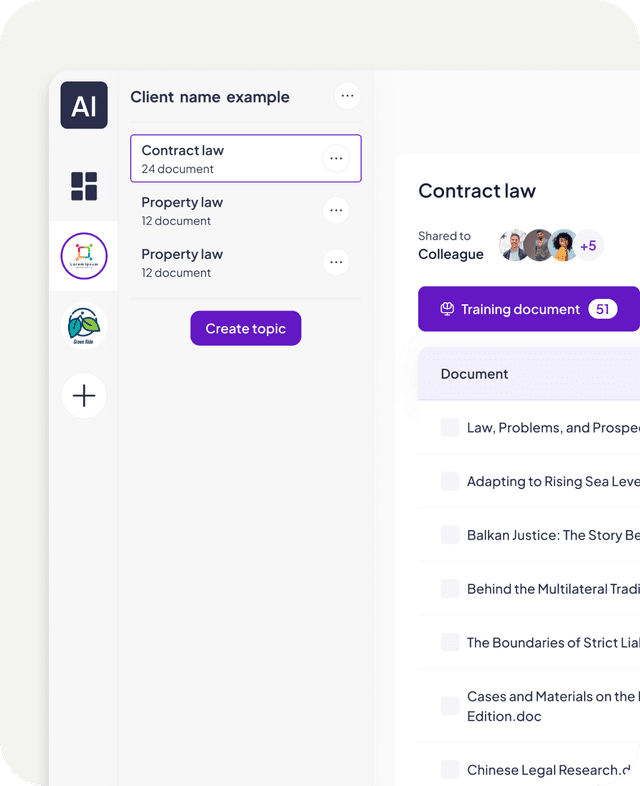Check the Balkan Justice document checkbox
This screenshot has width=640, height=786.
pyautogui.click(x=450, y=535)
